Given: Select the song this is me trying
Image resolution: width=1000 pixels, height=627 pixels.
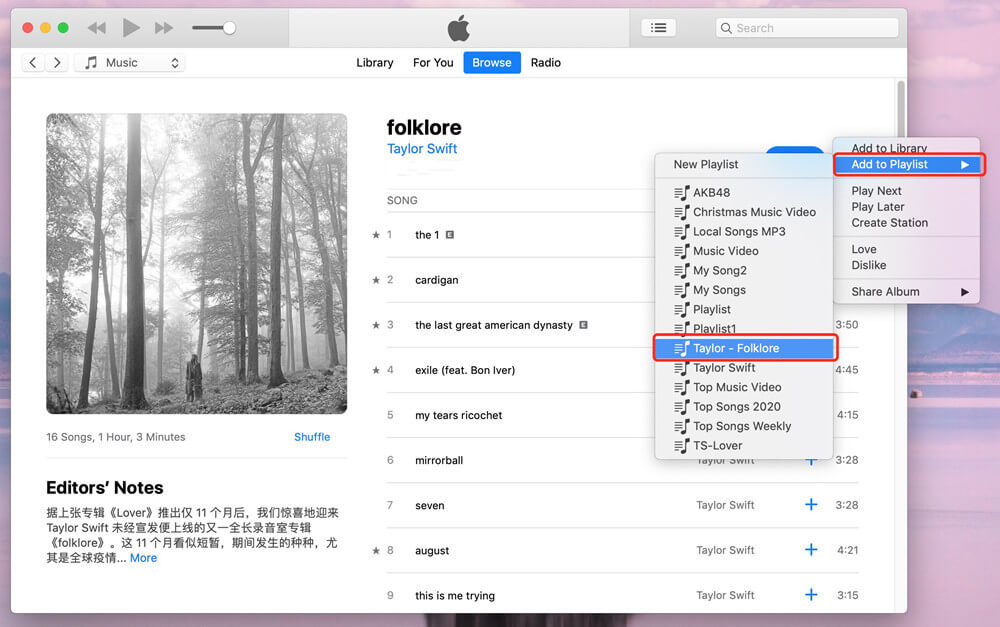Looking at the screenshot, I should coord(455,596).
